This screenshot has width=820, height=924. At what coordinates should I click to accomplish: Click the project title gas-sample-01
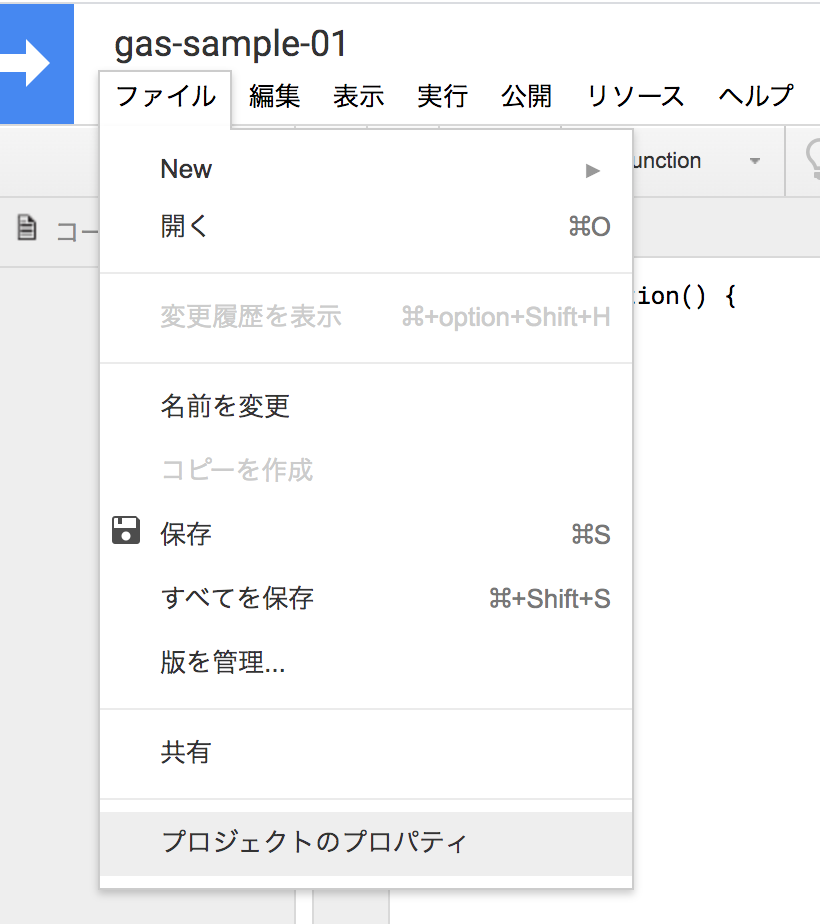coord(229,44)
